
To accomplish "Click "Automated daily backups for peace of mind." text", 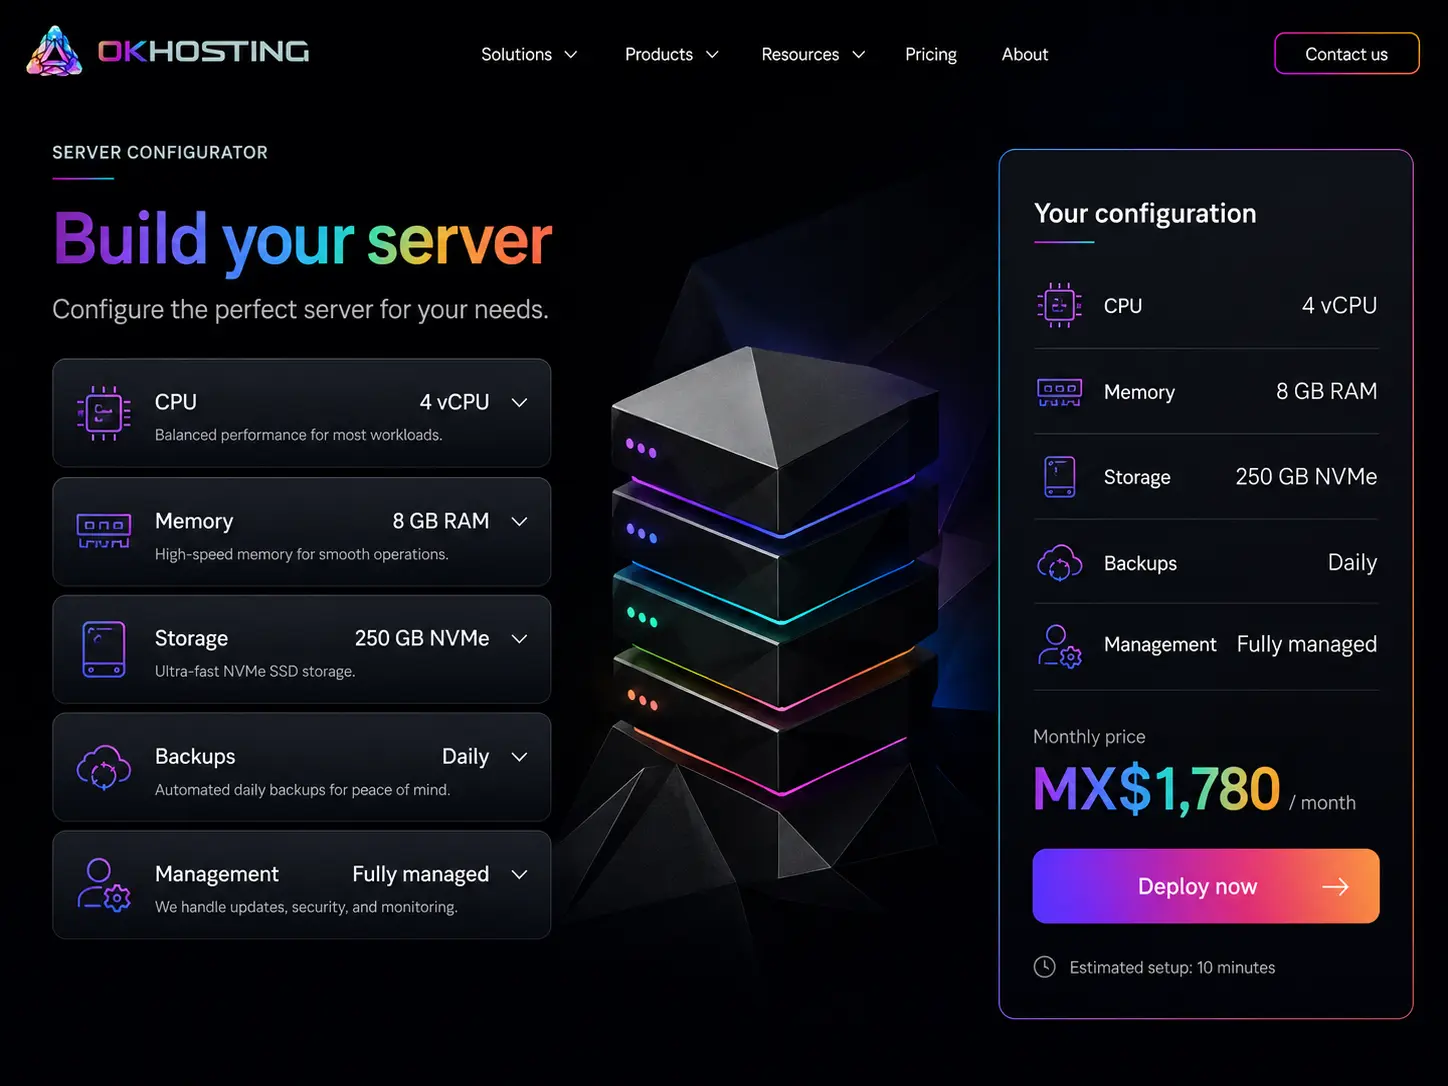I will pyautogui.click(x=302, y=790).
